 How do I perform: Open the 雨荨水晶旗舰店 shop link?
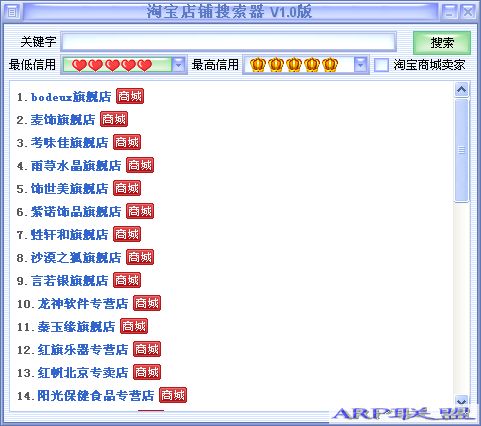tap(76, 166)
